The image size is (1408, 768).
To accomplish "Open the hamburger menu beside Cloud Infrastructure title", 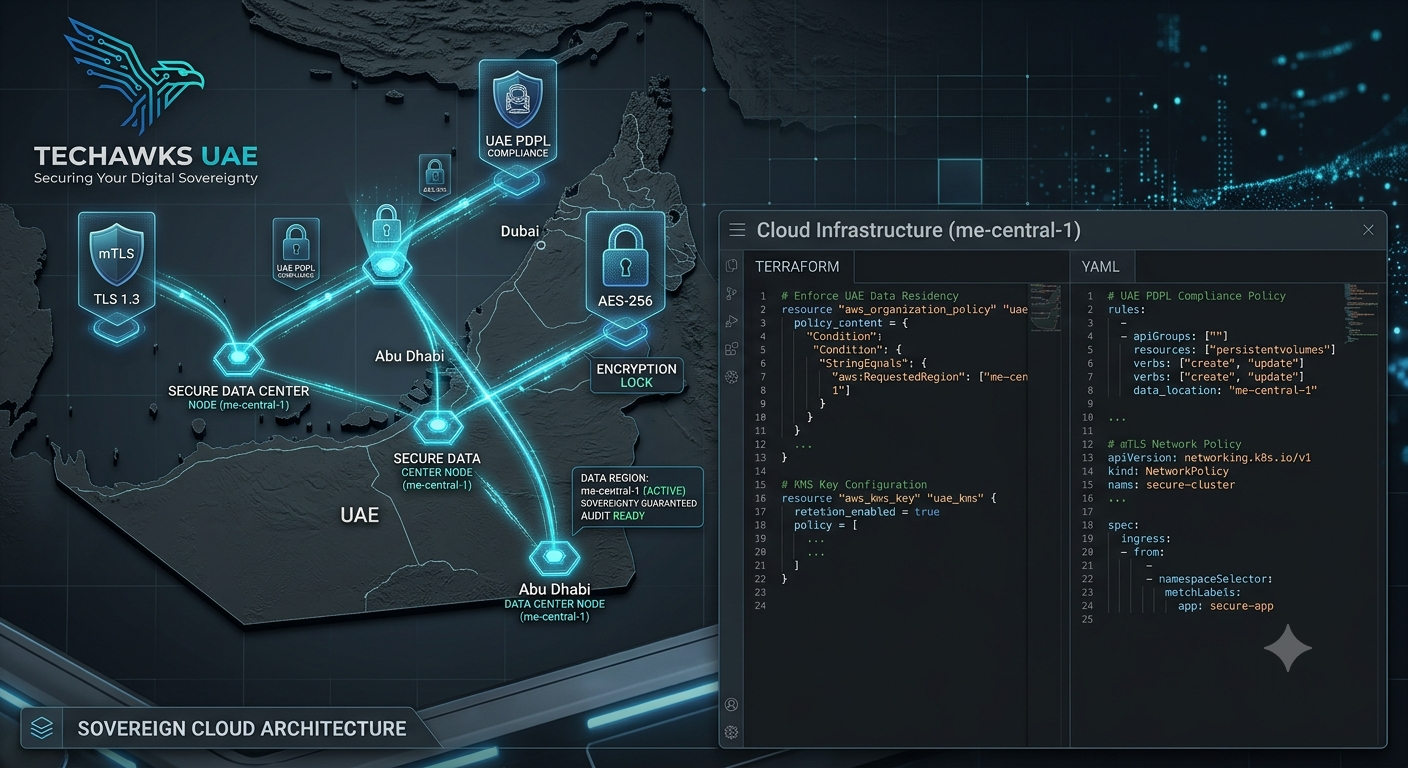I will pyautogui.click(x=737, y=230).
